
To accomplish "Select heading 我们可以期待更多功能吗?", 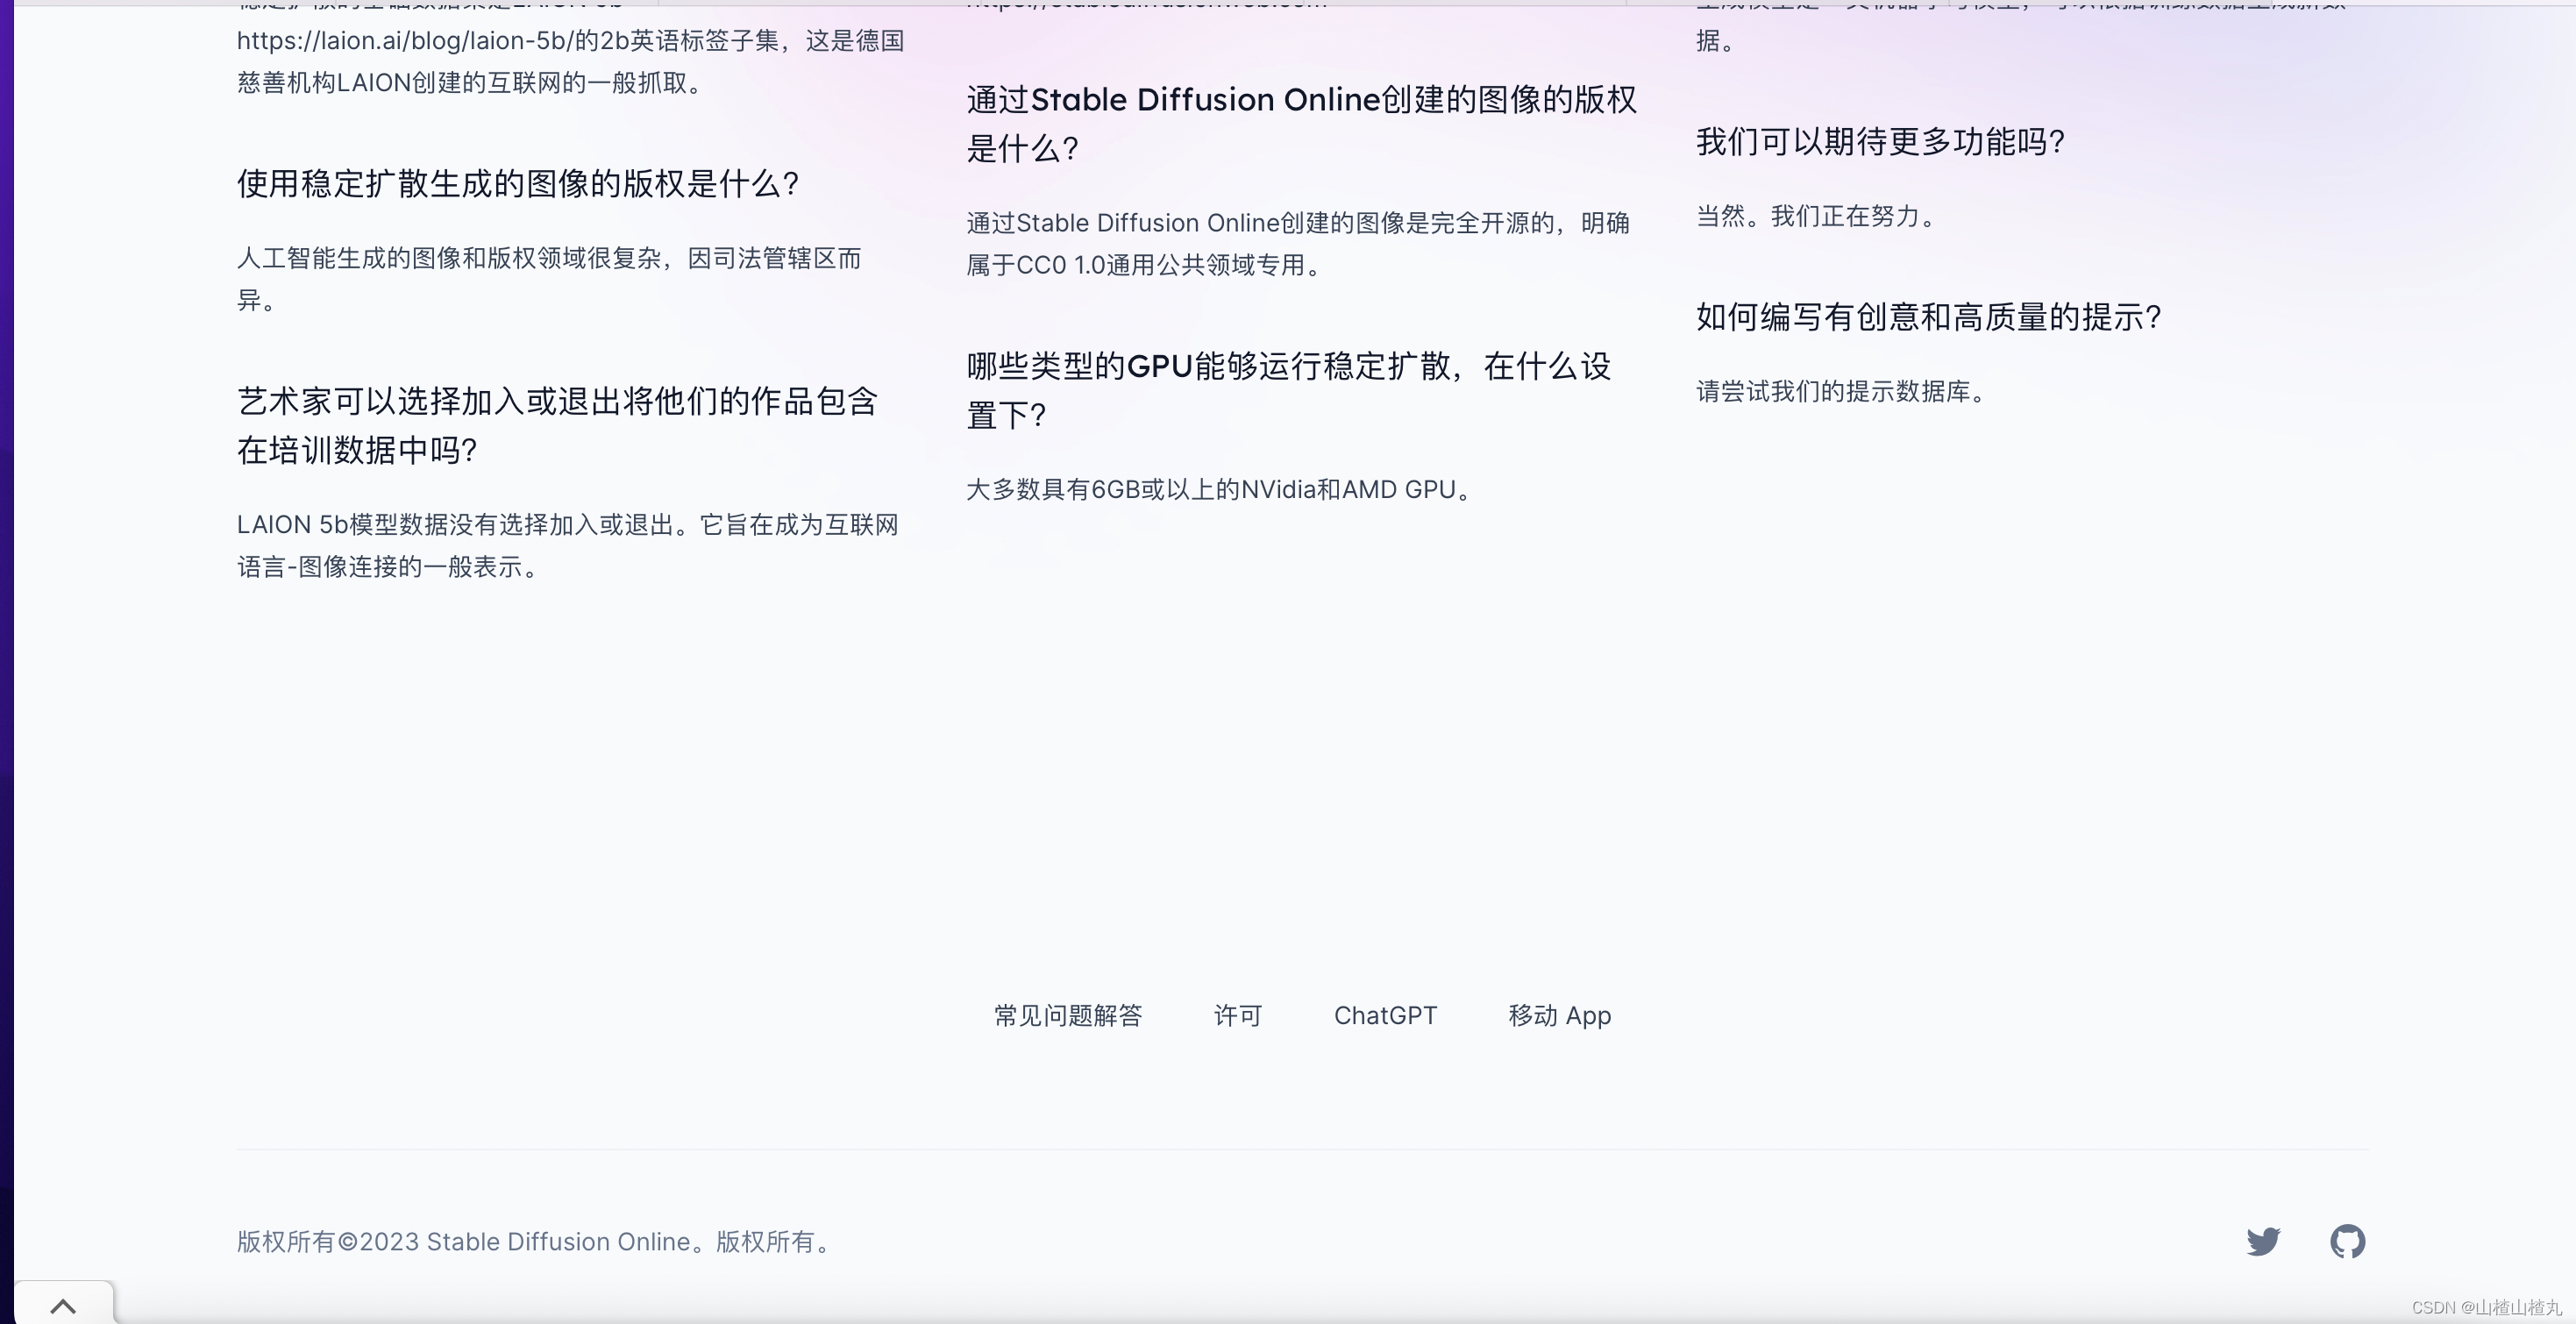I will point(1881,142).
